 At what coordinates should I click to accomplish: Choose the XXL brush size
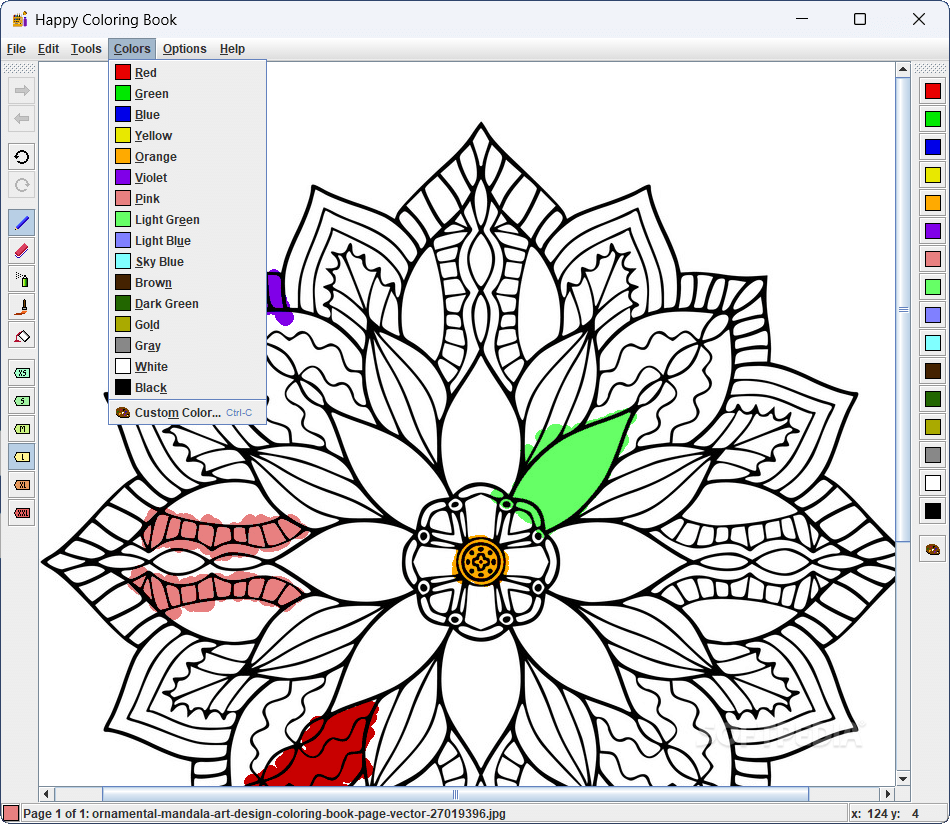(22, 513)
